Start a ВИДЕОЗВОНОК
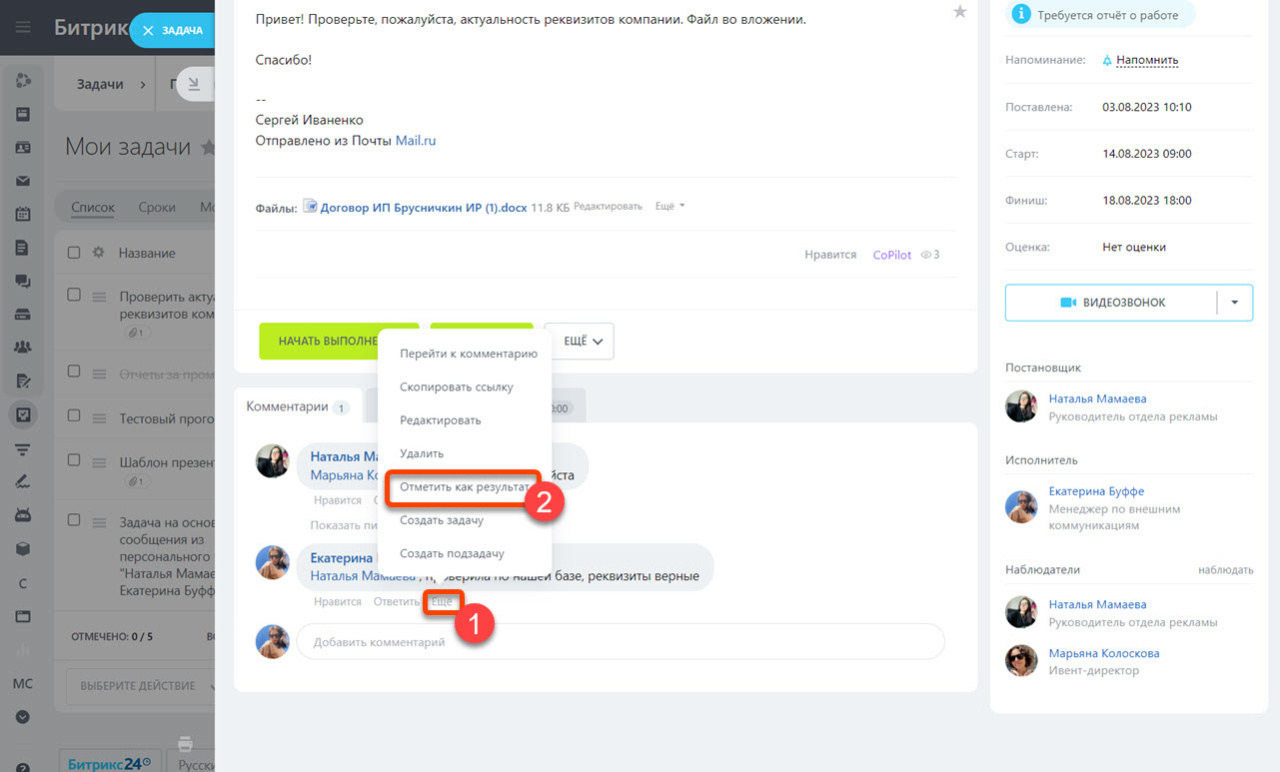The image size is (1280, 772). coord(1112,302)
